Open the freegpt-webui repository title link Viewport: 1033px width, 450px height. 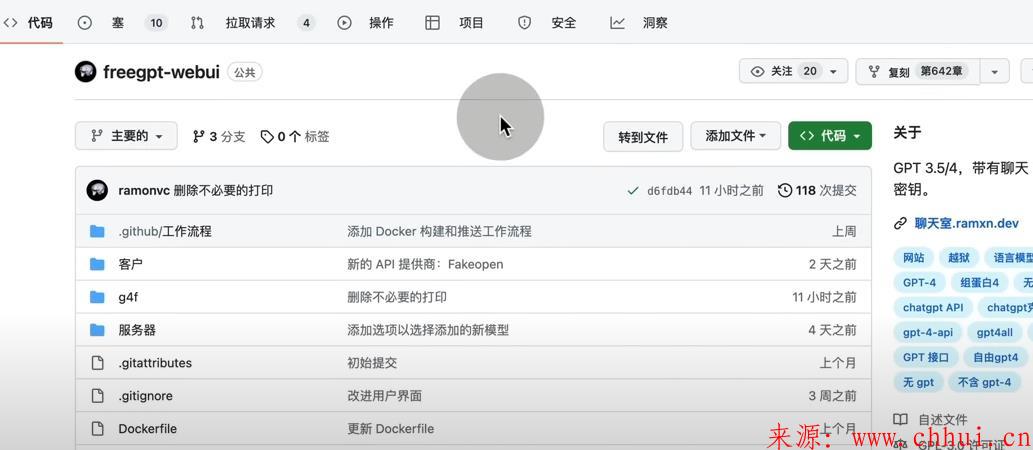click(x=161, y=72)
